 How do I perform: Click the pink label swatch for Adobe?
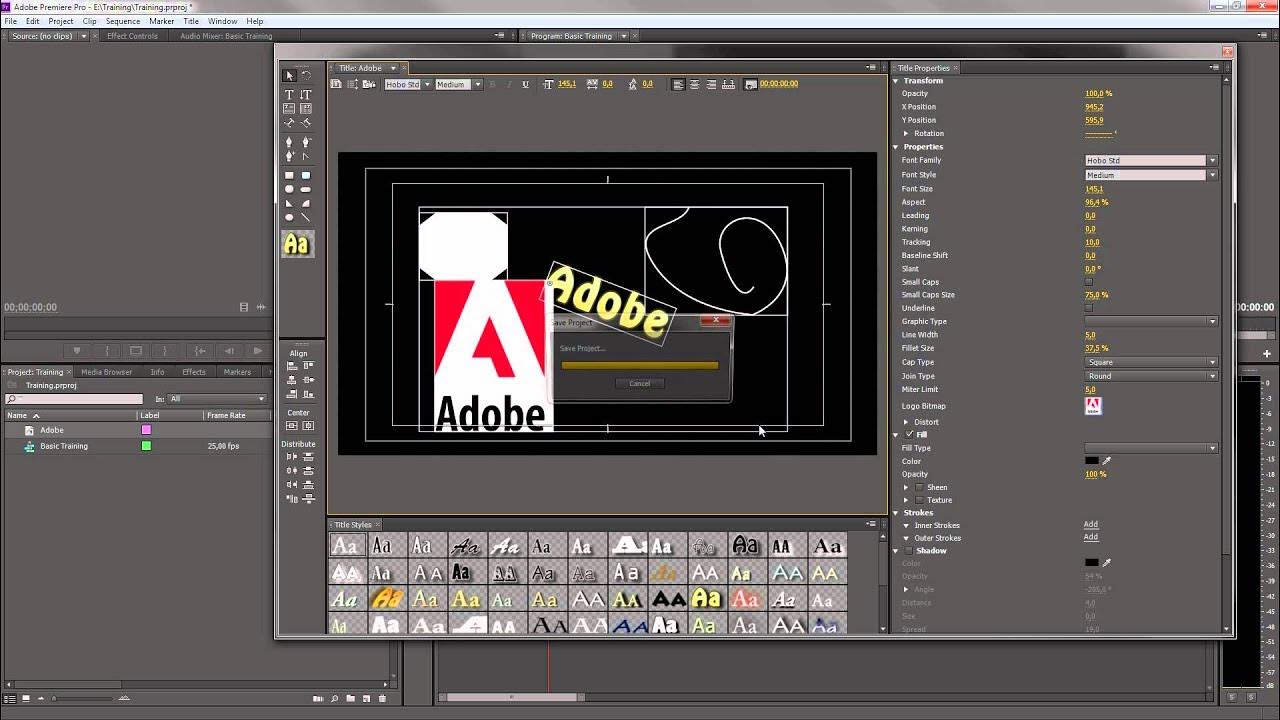click(x=146, y=430)
